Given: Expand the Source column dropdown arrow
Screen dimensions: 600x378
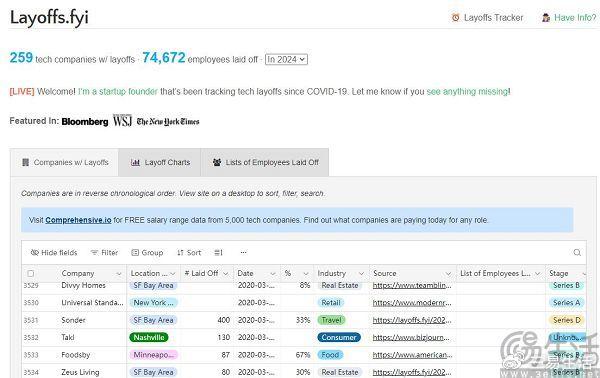Looking at the screenshot, I should tap(448, 274).
